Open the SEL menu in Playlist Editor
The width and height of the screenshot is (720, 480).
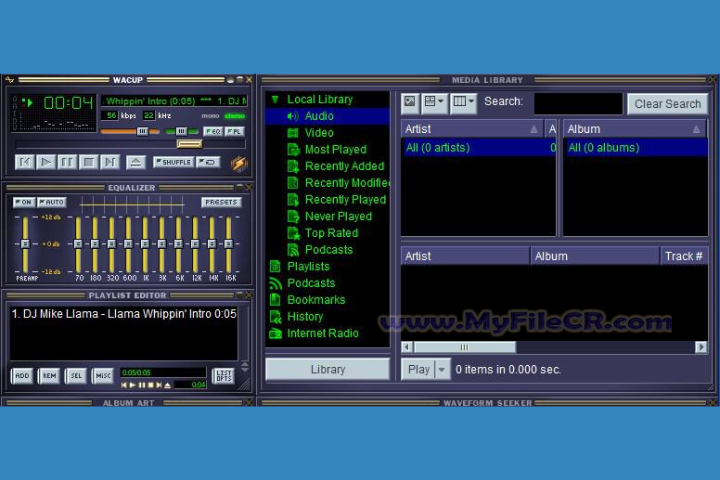(76, 376)
